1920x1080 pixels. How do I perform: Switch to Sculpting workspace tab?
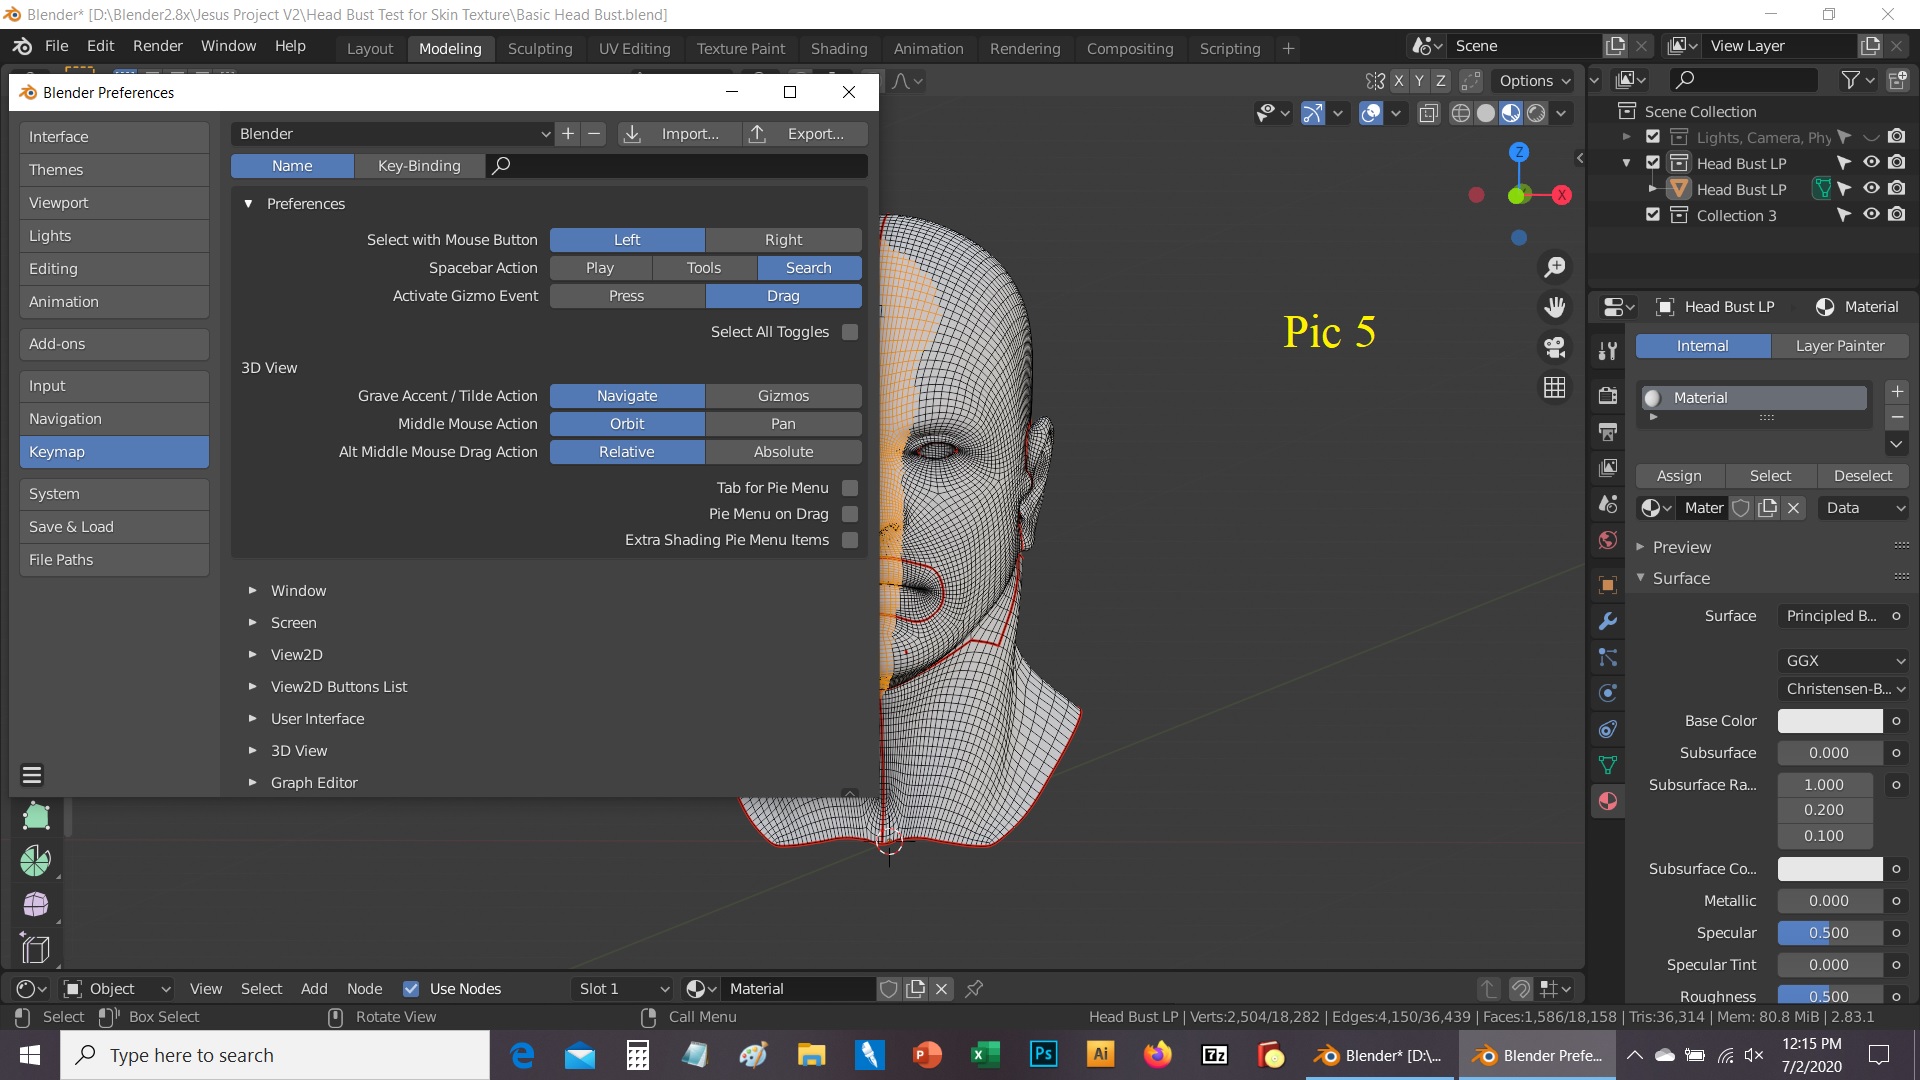click(540, 48)
